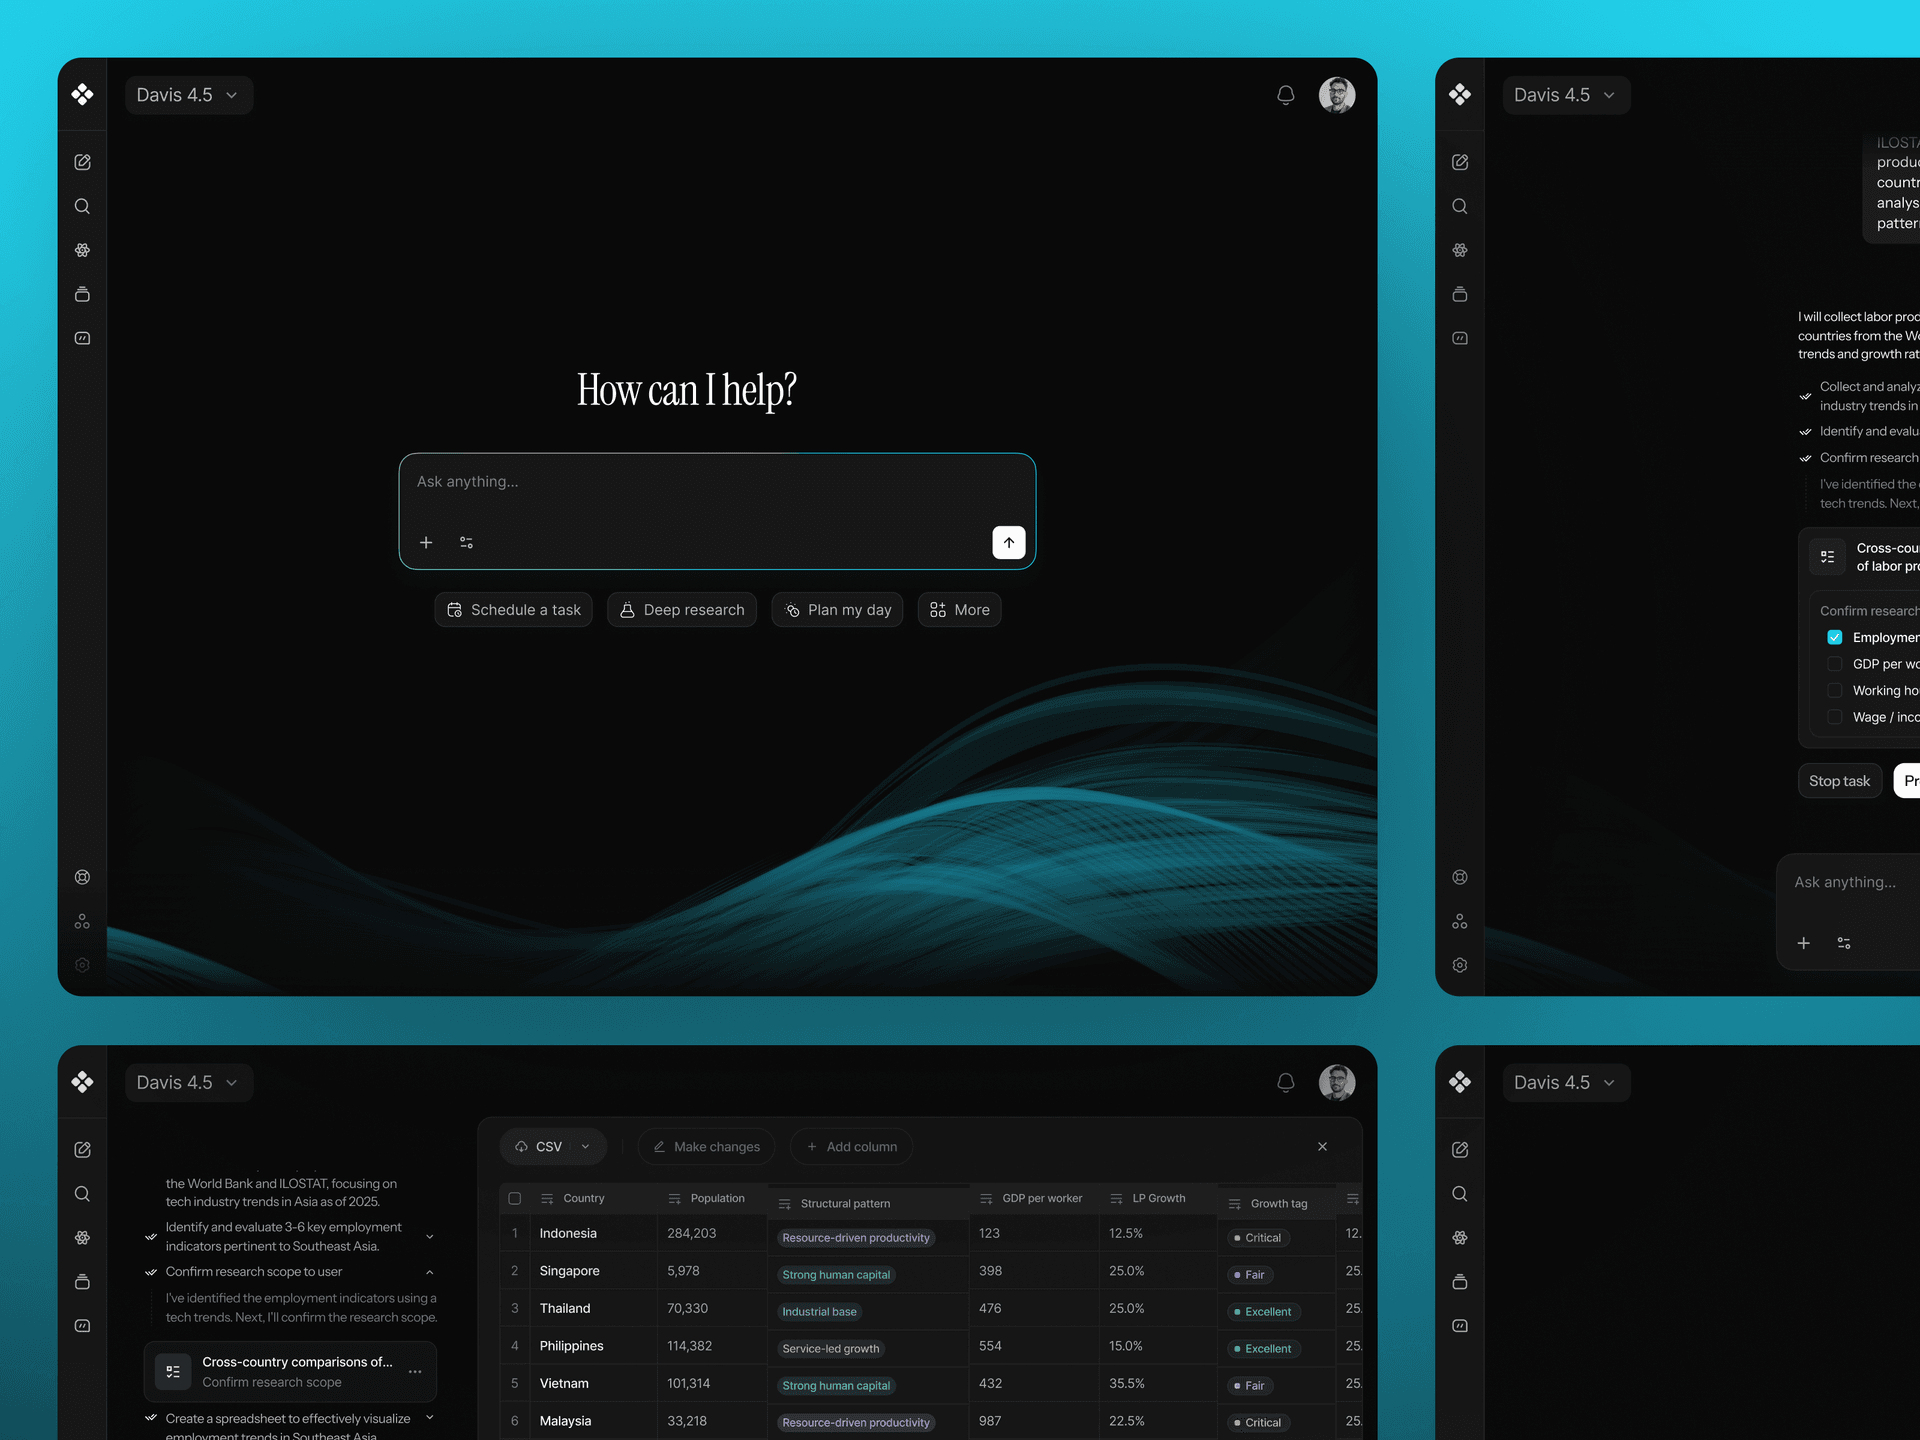Collapse the Confirm research scope to user step

(430, 1272)
